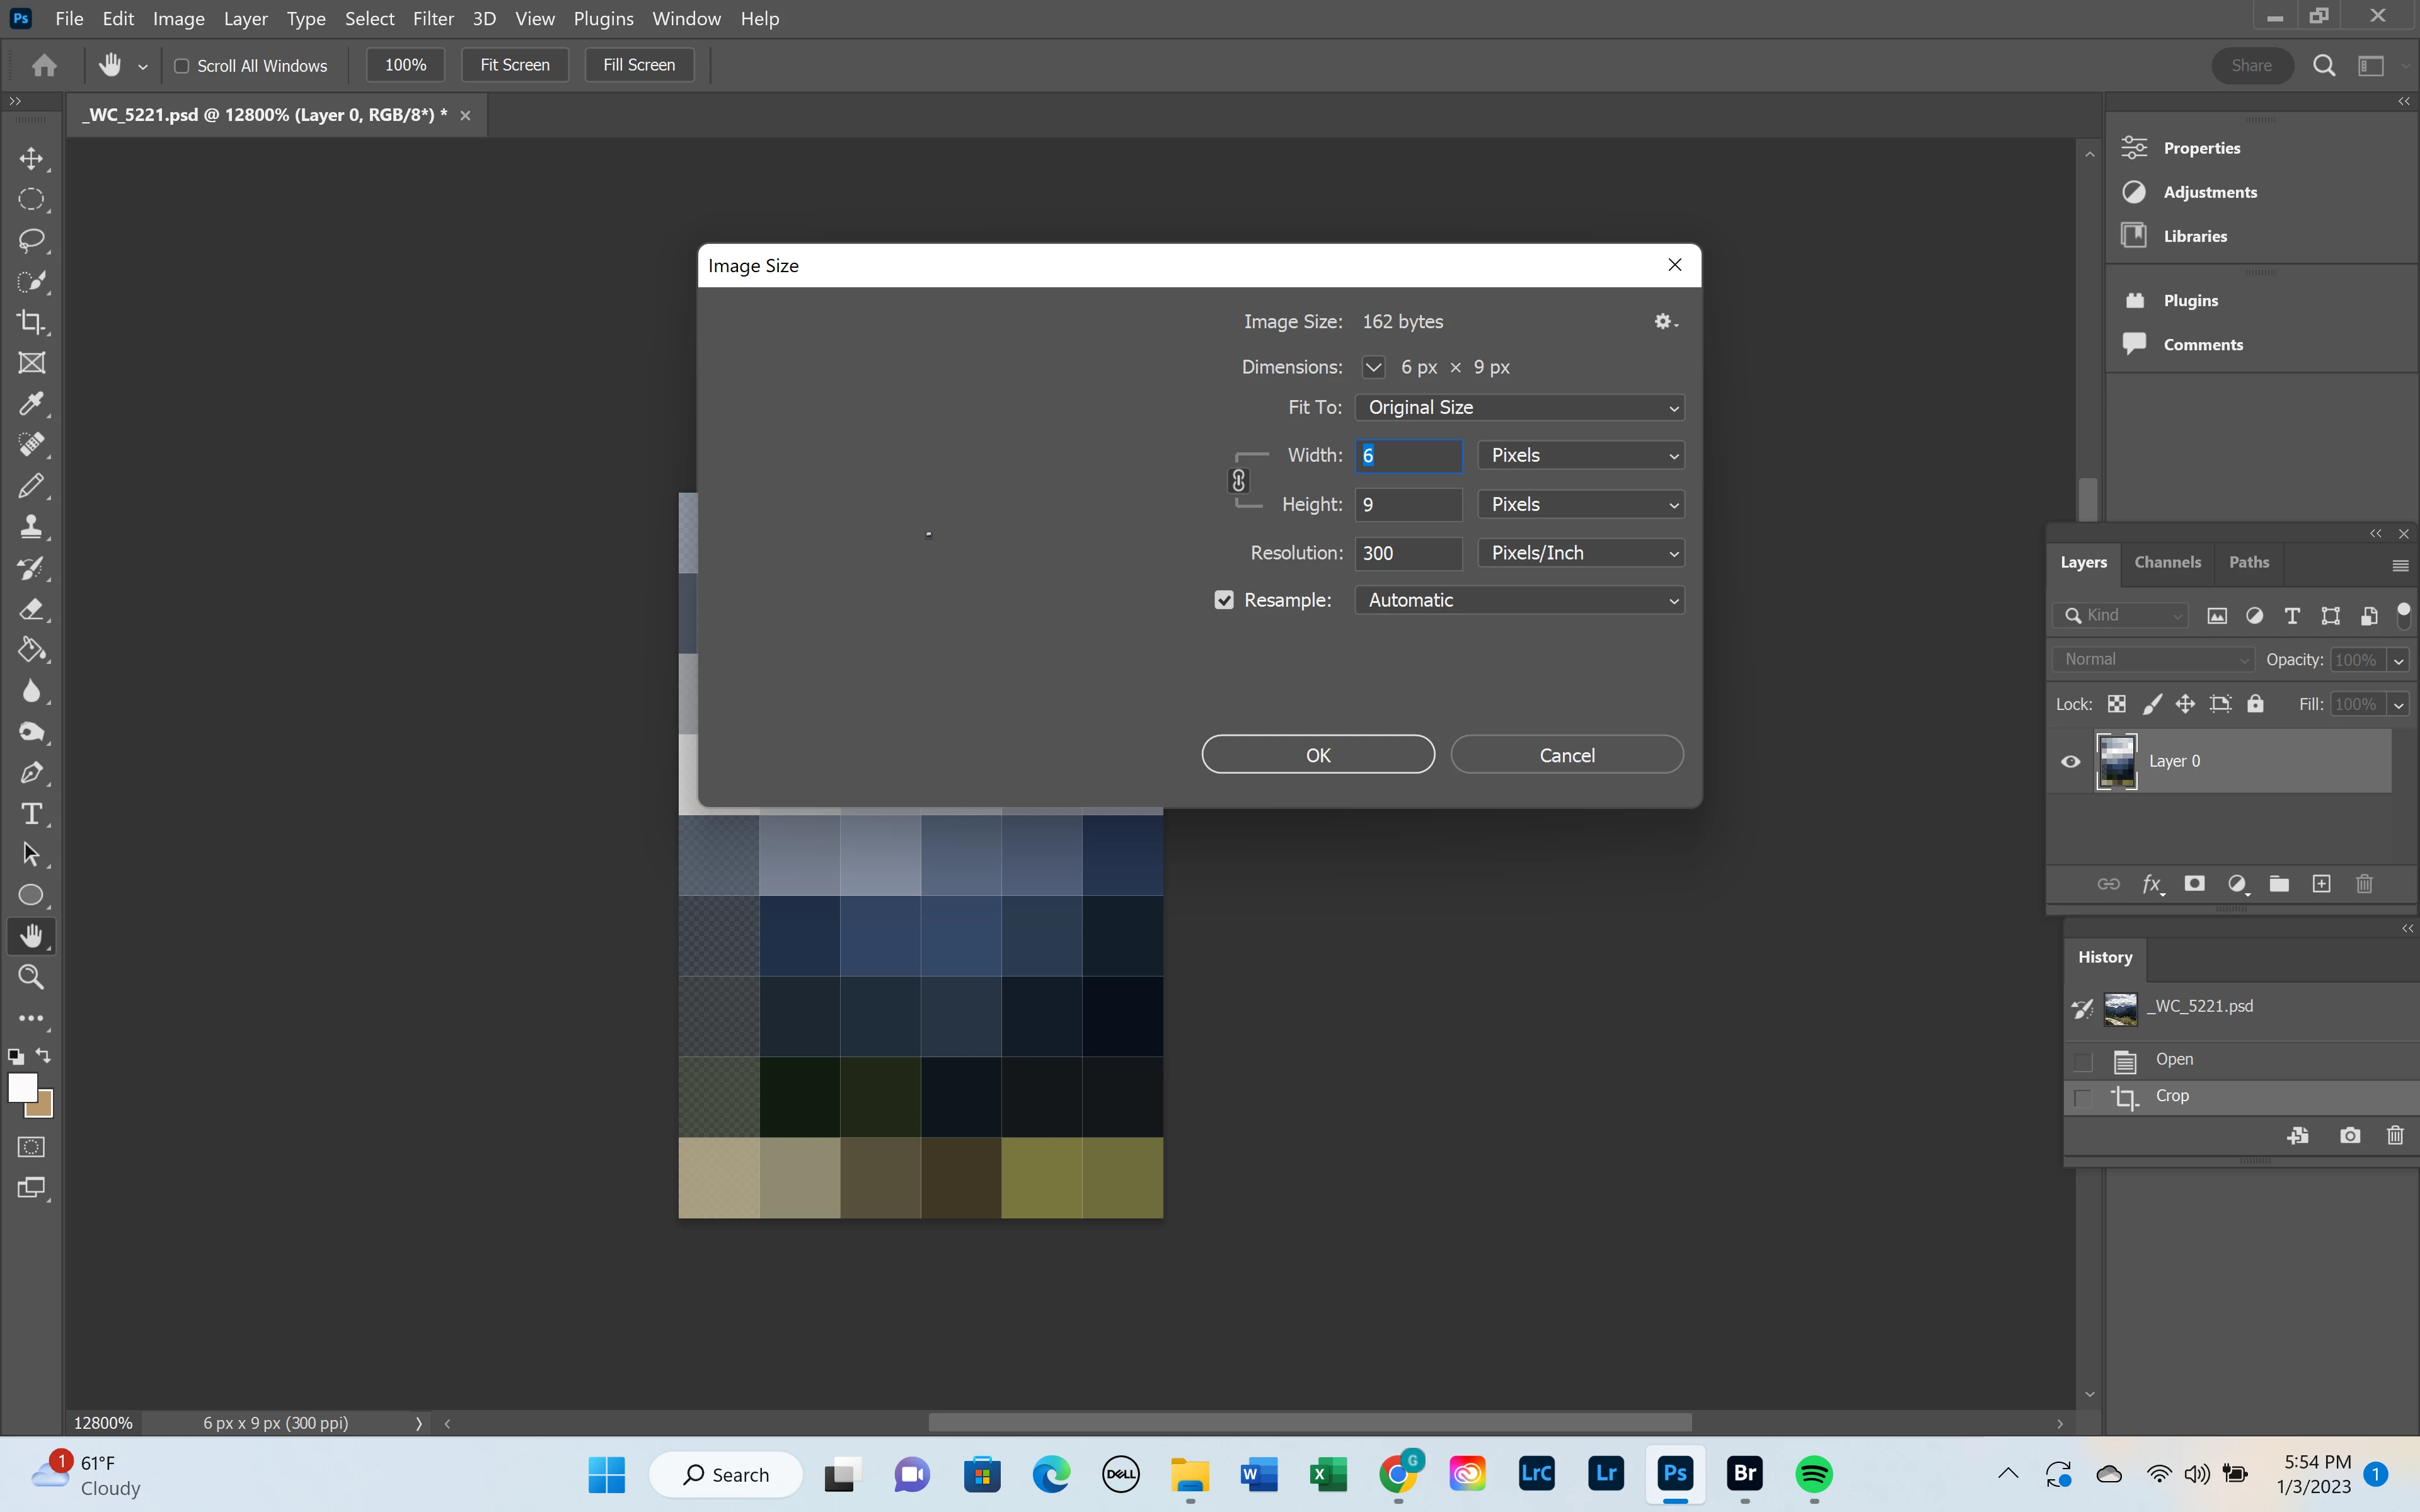Select the Eyedropper tool

[31, 404]
